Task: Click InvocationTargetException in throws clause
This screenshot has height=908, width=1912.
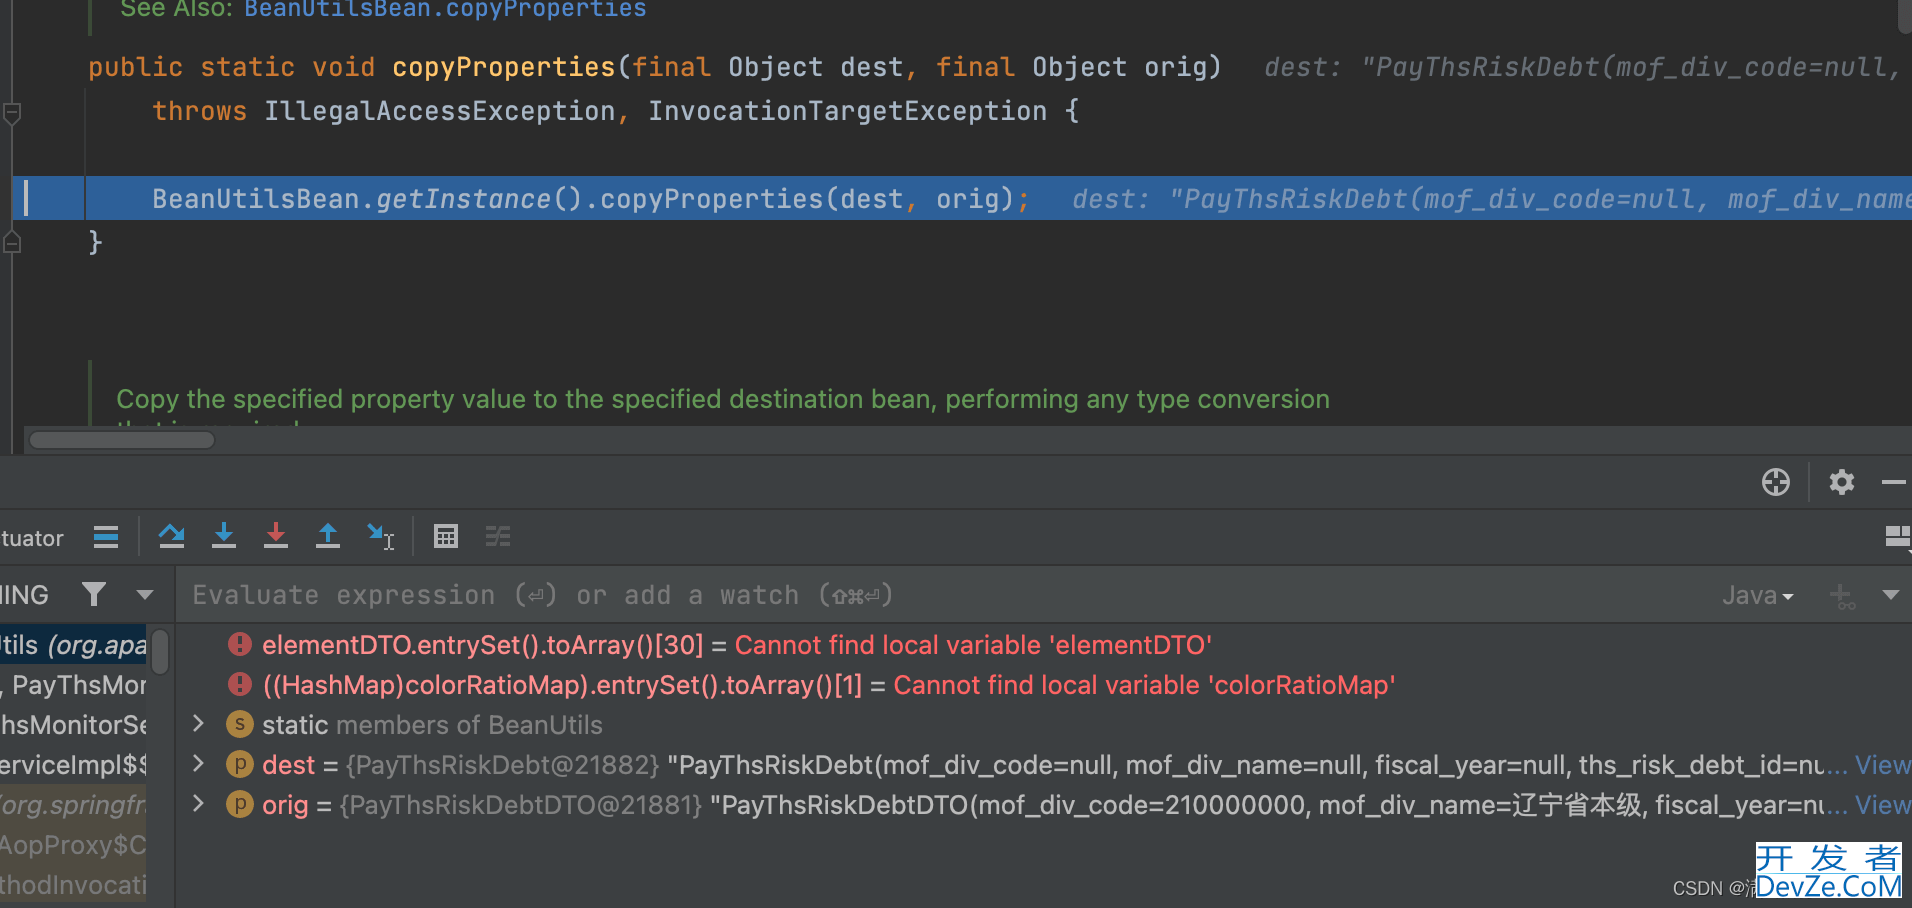Action: (x=847, y=111)
